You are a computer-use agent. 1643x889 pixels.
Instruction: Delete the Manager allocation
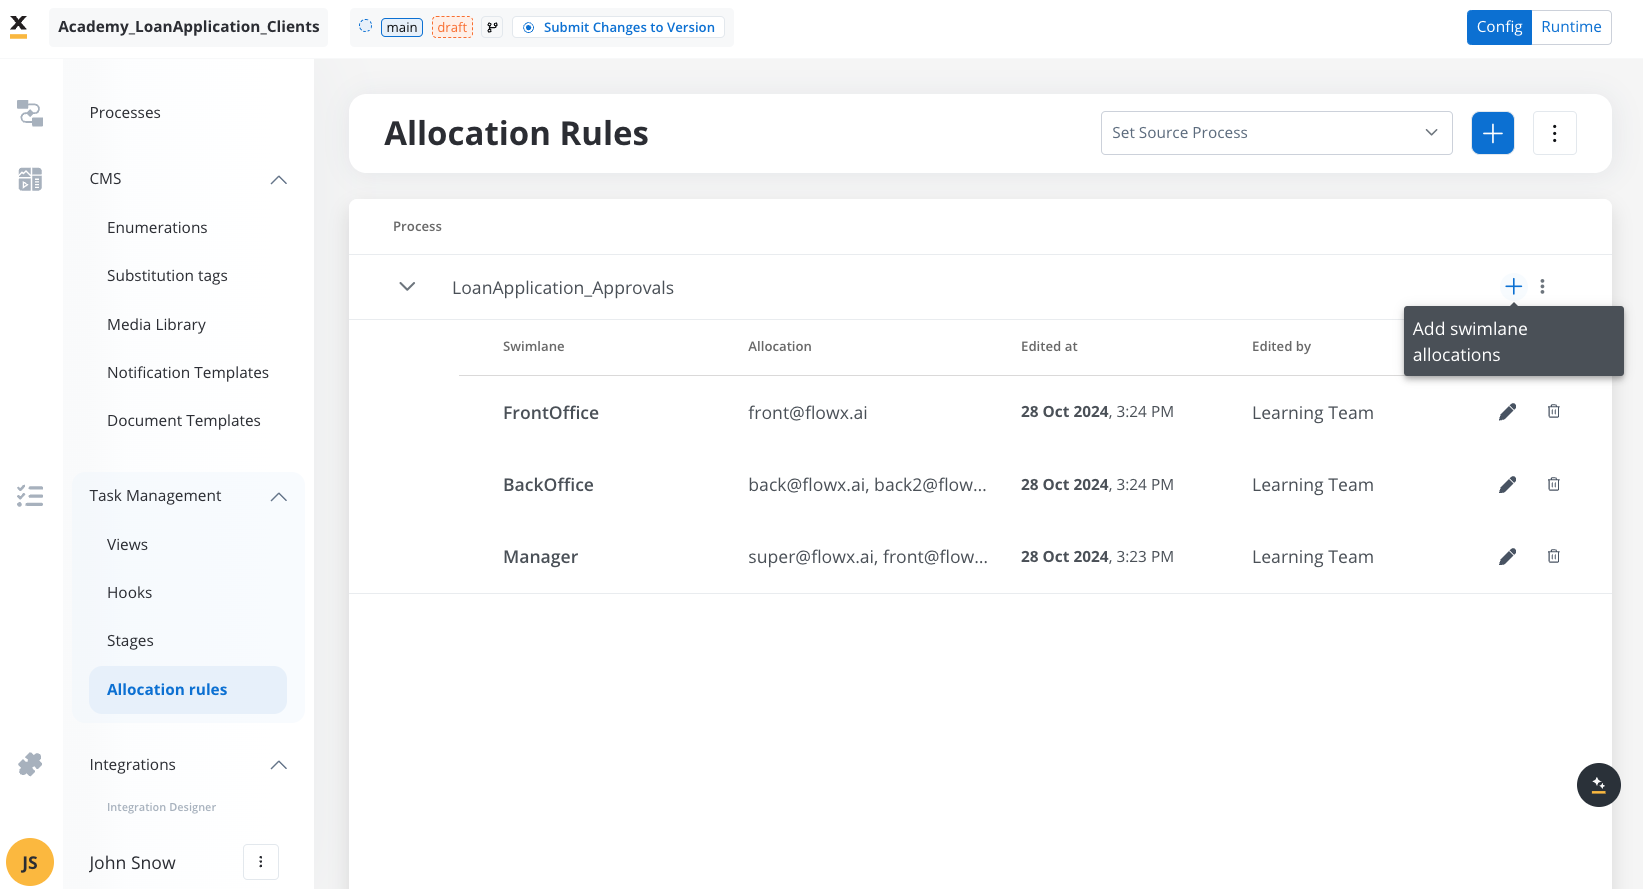(x=1554, y=556)
